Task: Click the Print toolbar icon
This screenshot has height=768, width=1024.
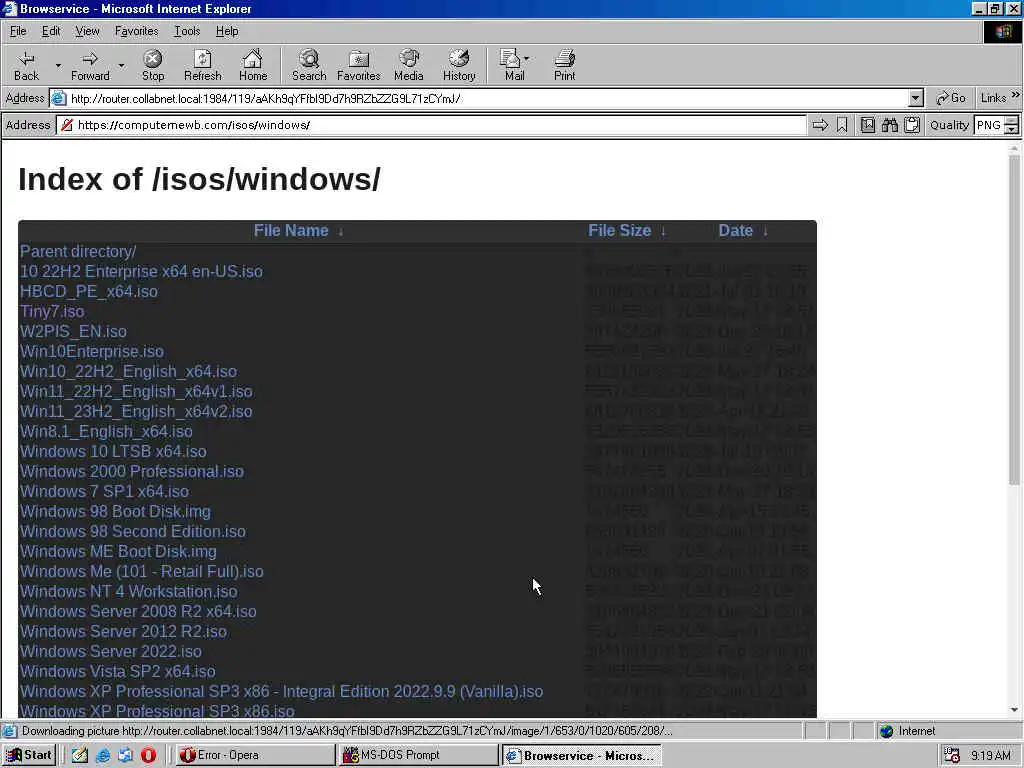Action: click(x=564, y=65)
